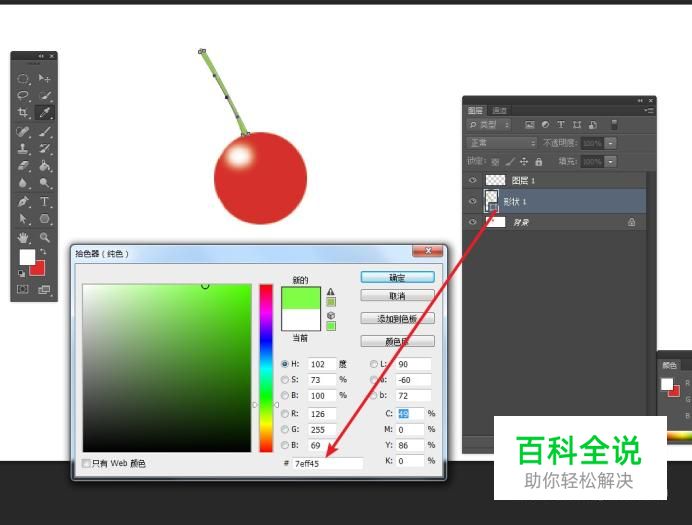Select the Blur tool
Image resolution: width=692 pixels, height=525 pixels.
[x=23, y=183]
